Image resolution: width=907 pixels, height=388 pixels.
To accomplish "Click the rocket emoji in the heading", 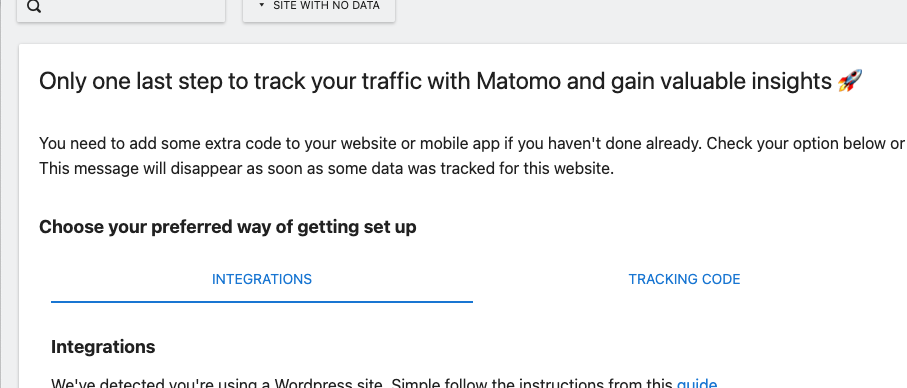I will click(850, 81).
